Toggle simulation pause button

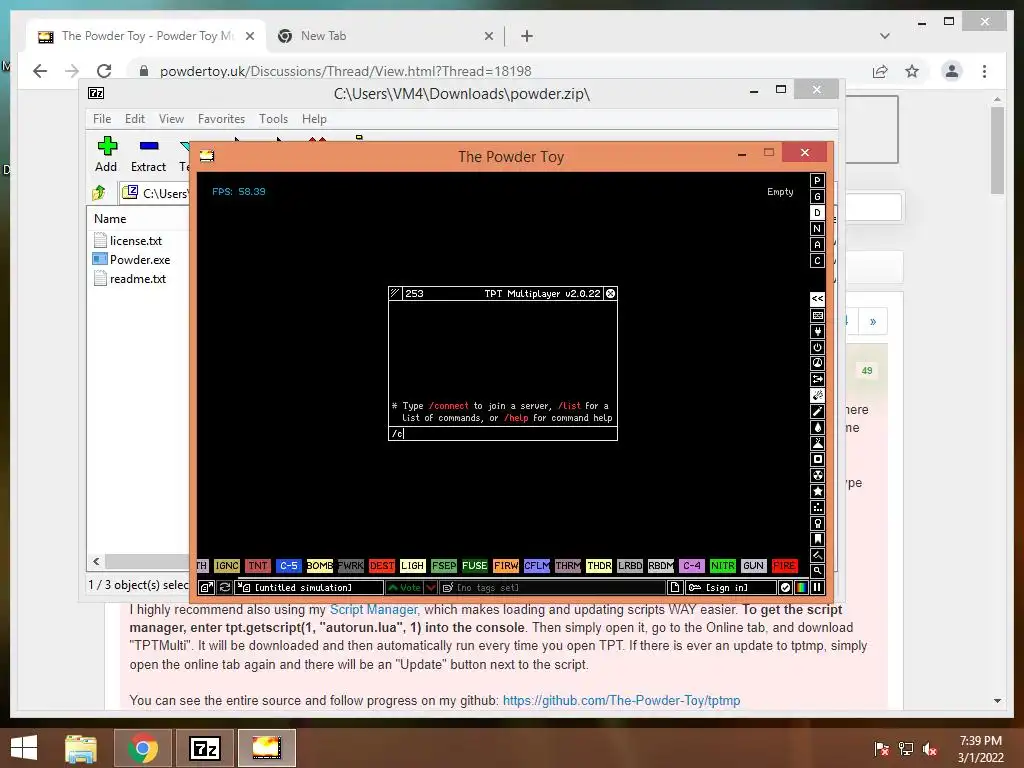click(x=817, y=587)
